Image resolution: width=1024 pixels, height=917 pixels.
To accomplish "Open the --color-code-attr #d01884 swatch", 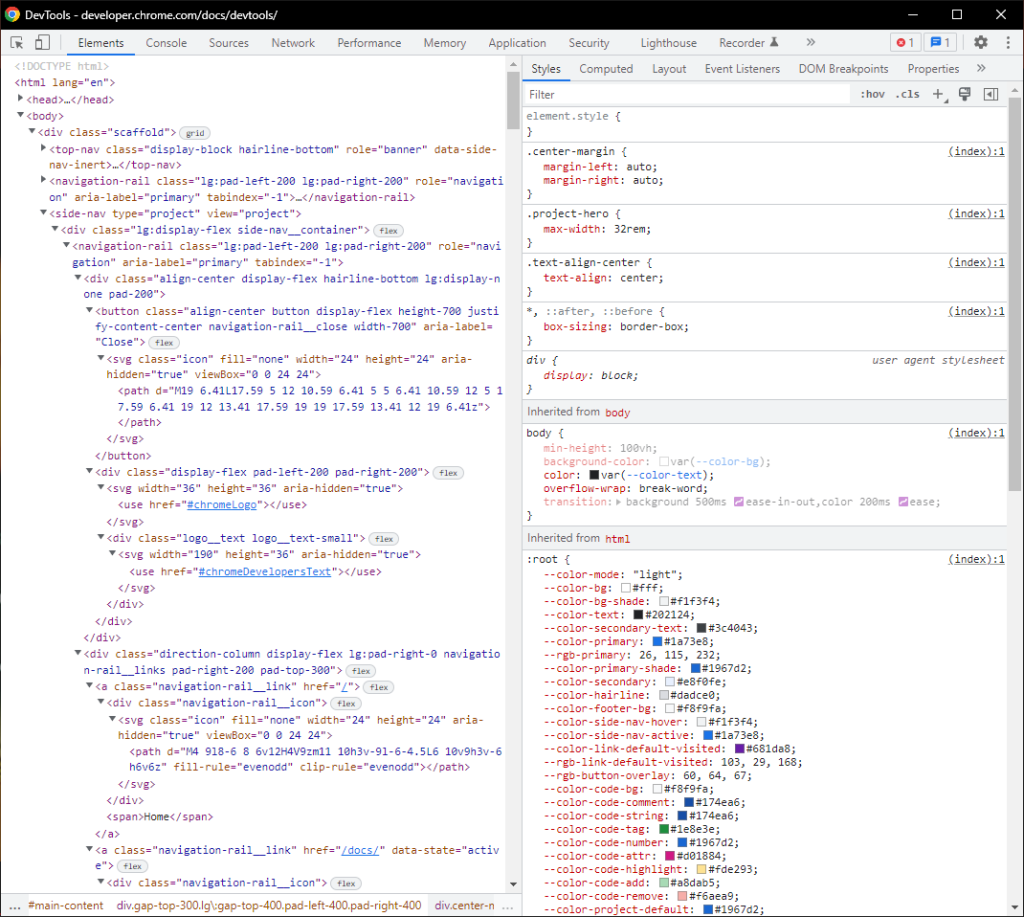I will pos(670,856).
